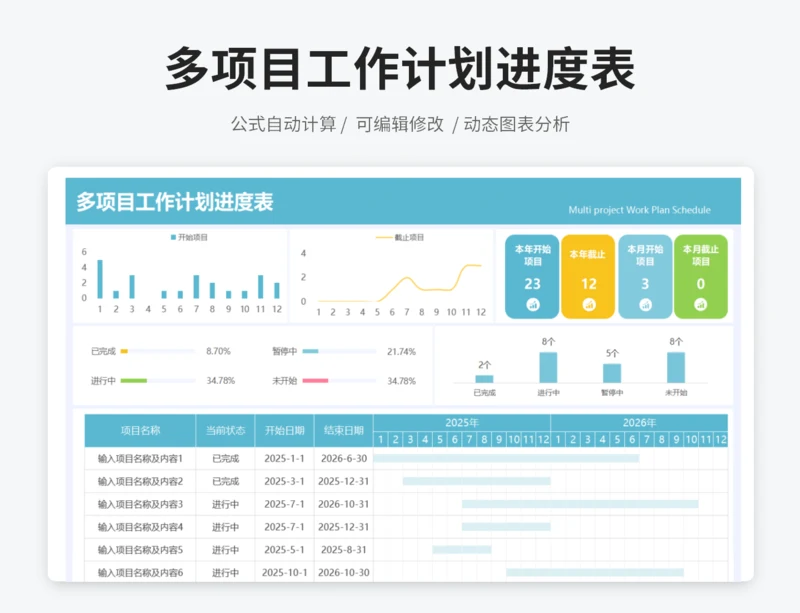Viewport: 800px width, 613px height.
Task: Click the 2025年 timeline header
Action: (462, 423)
